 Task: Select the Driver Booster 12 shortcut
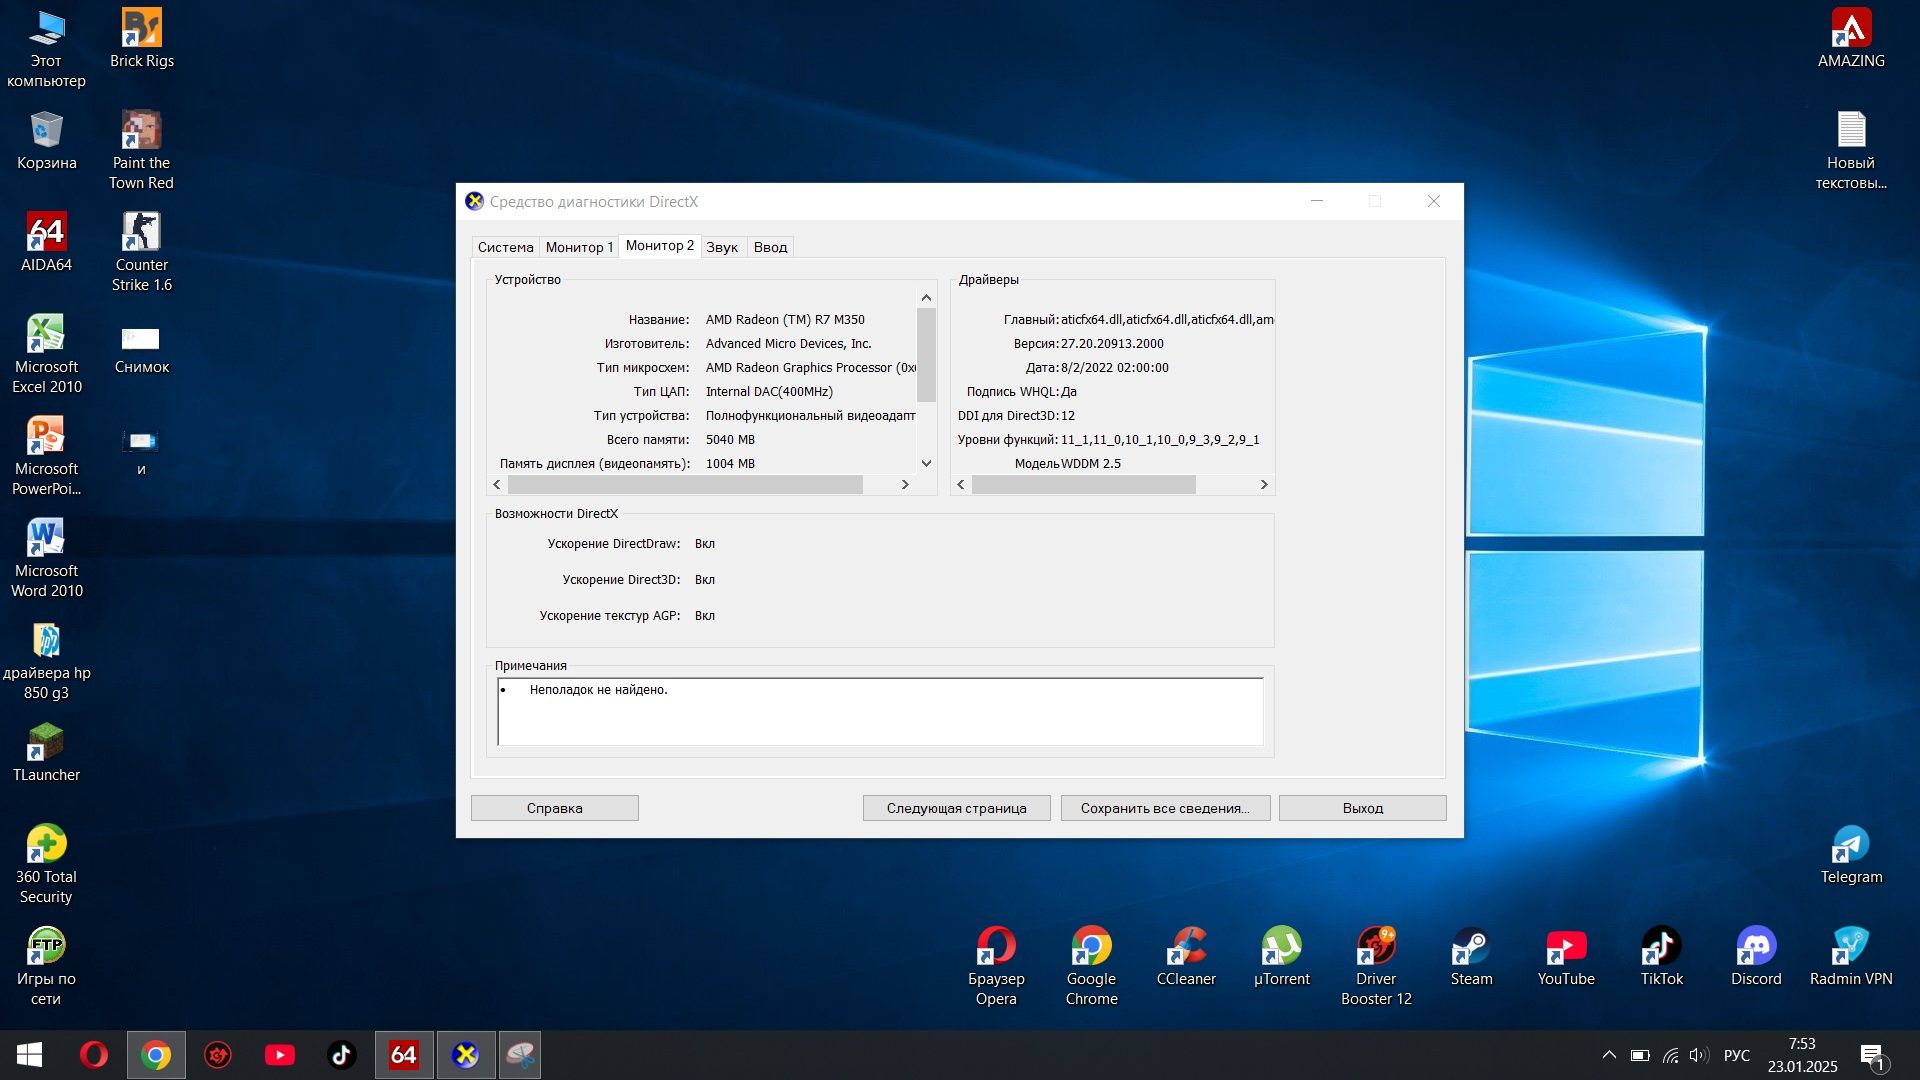click(1376, 966)
